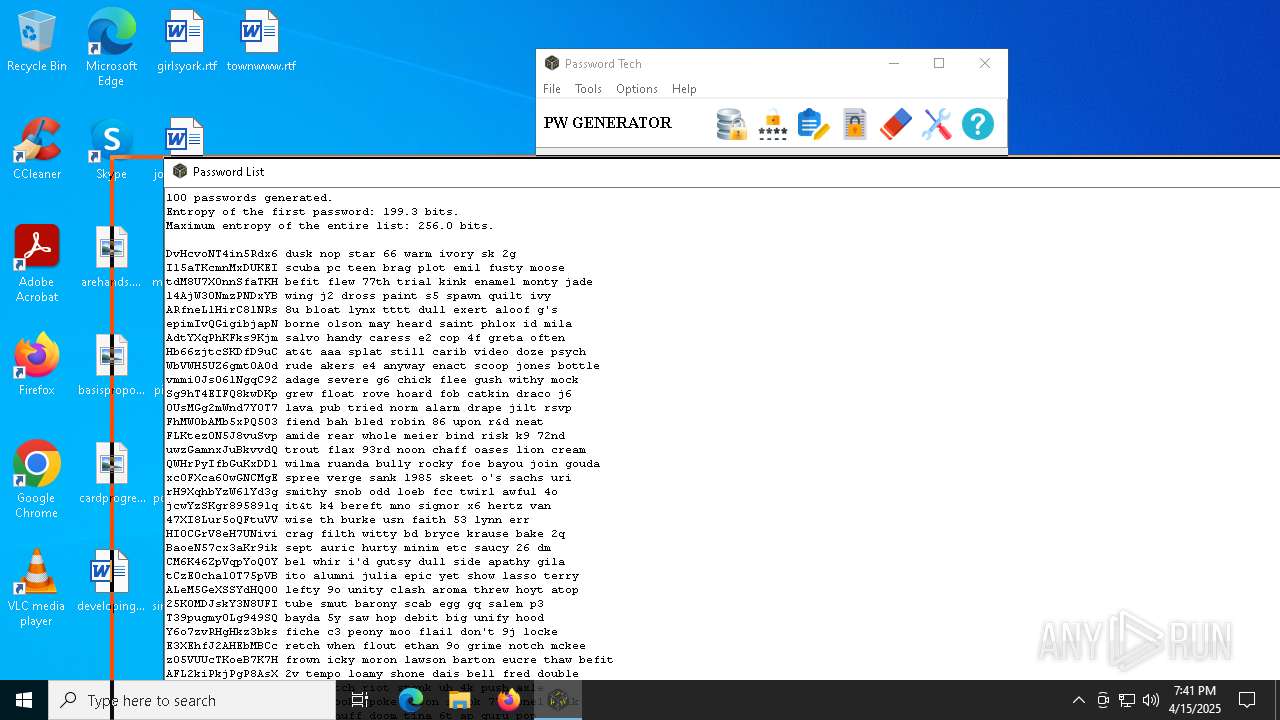
Task: Click the 'Entropy of the first password' line
Action: click(x=312, y=212)
